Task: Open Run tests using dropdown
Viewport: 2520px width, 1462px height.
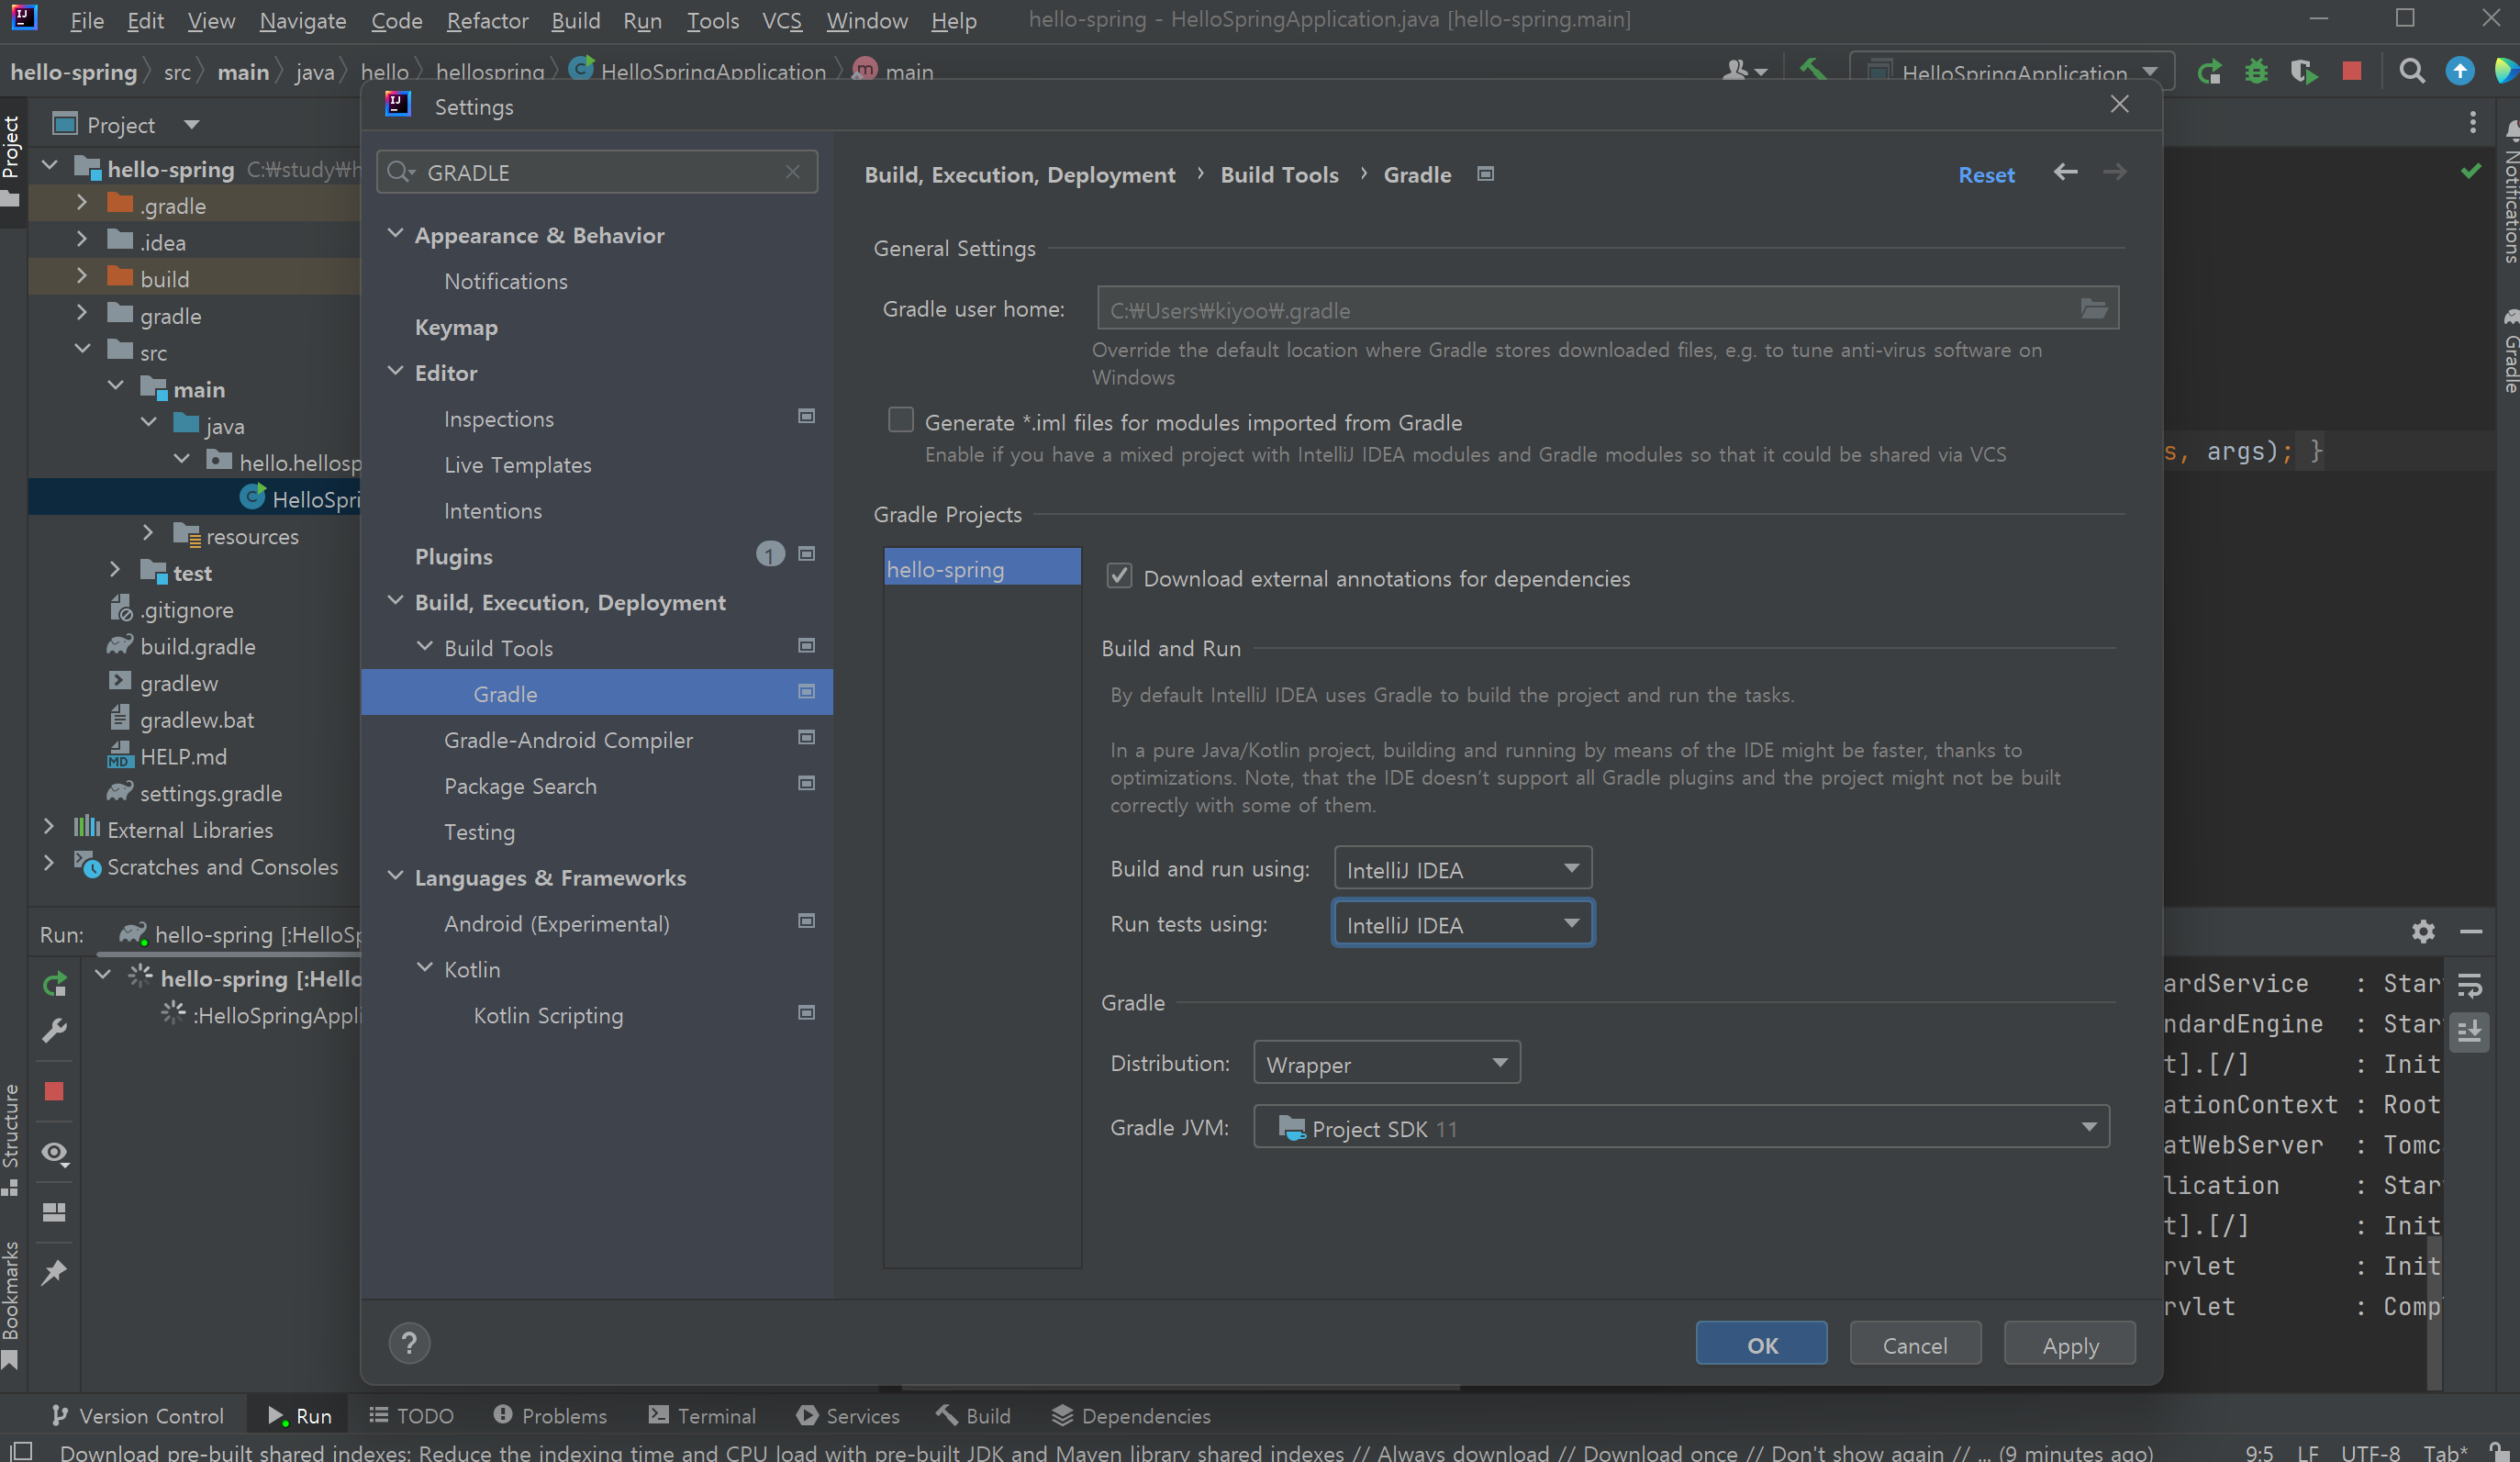Action: [x=1462, y=924]
